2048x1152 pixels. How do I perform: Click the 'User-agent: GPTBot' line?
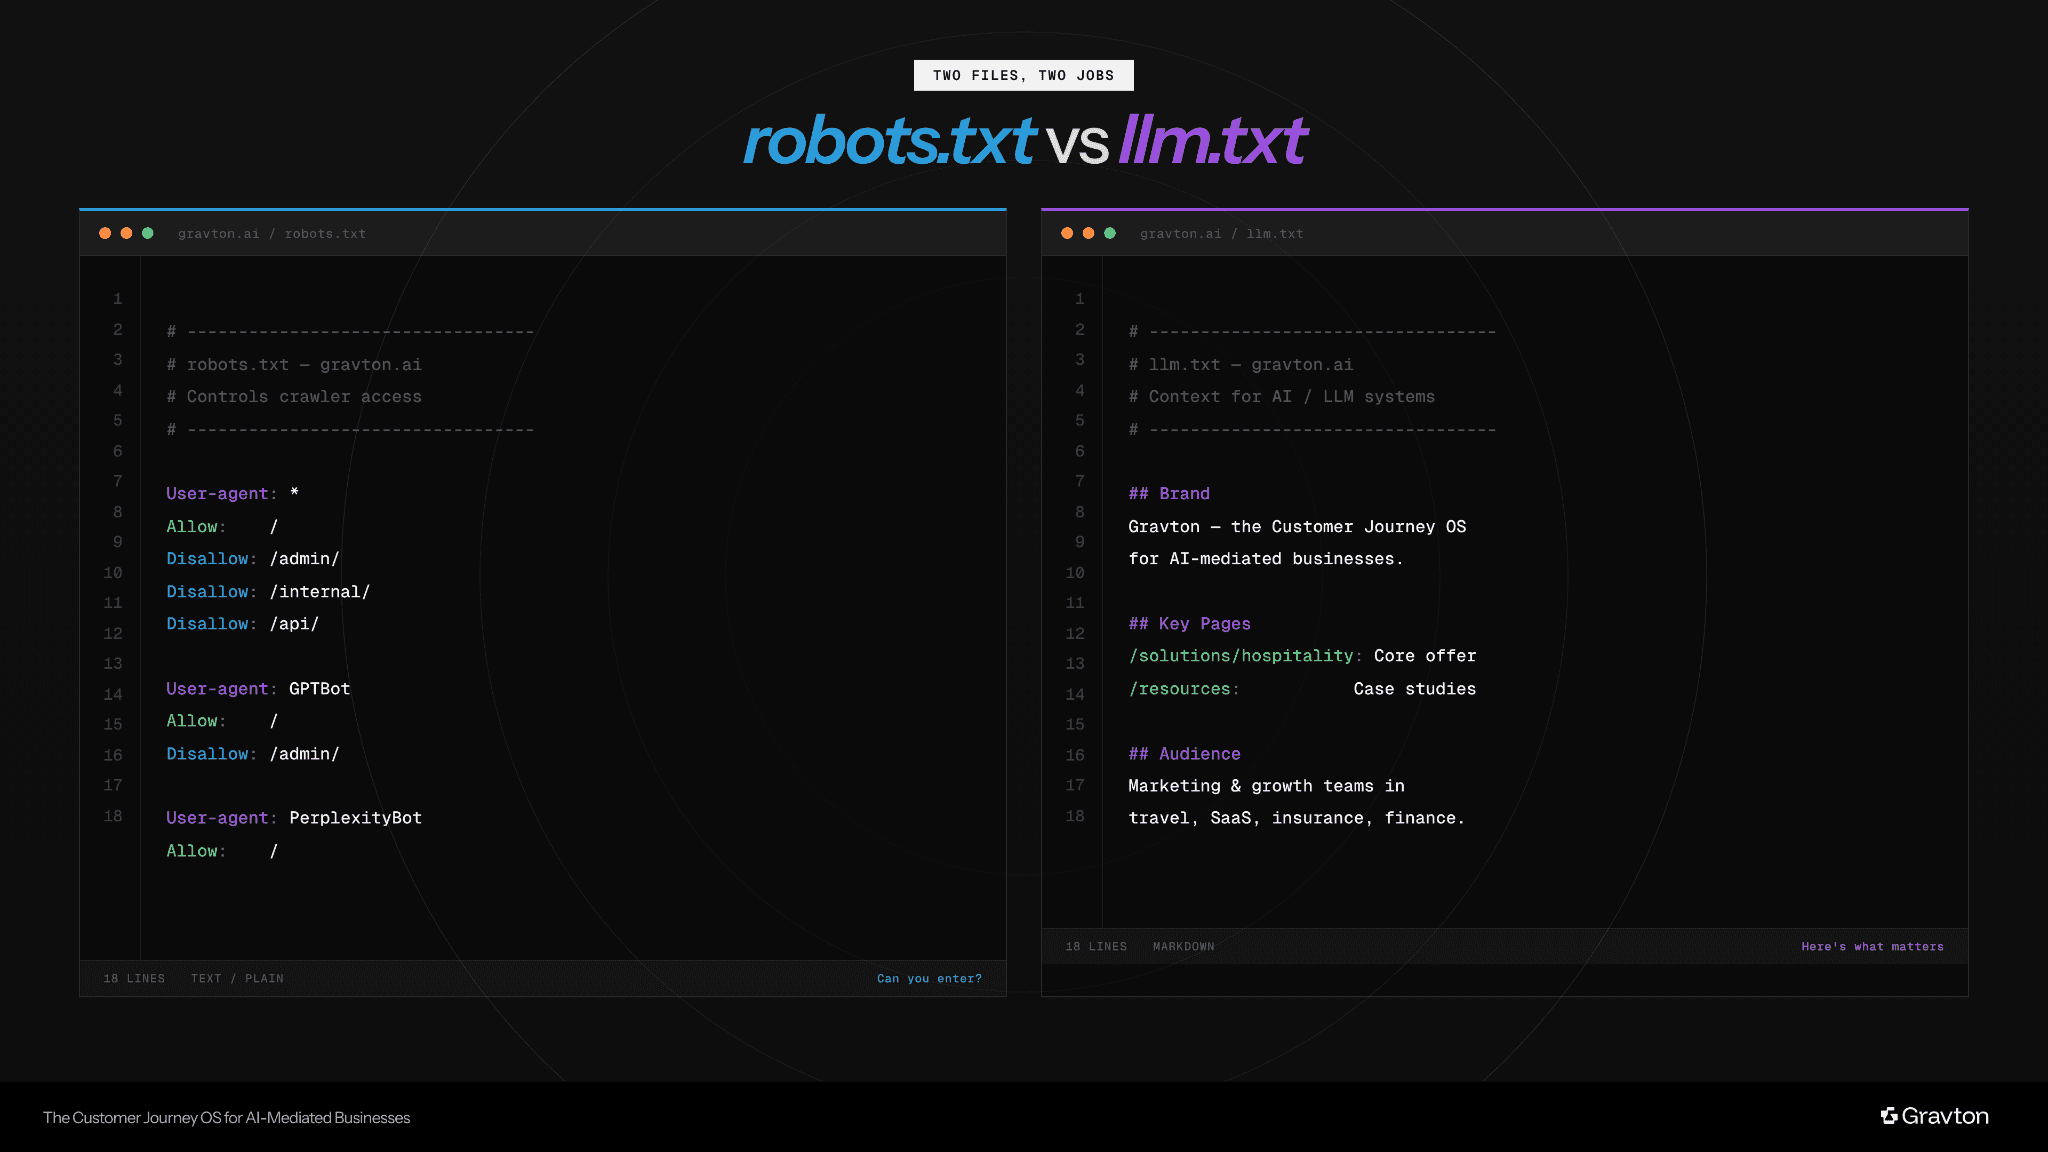(x=258, y=689)
